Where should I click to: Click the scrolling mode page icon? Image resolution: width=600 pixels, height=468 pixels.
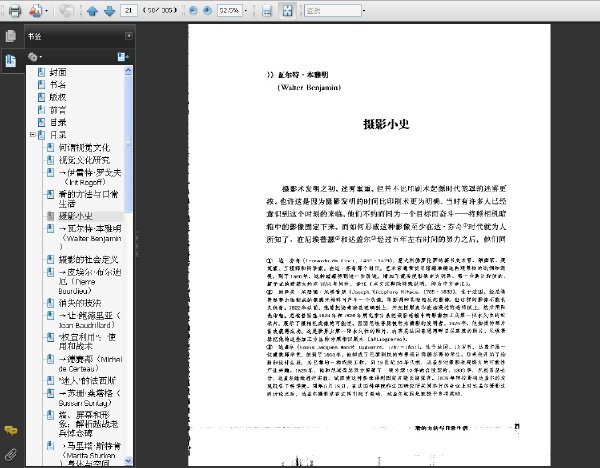267,11
